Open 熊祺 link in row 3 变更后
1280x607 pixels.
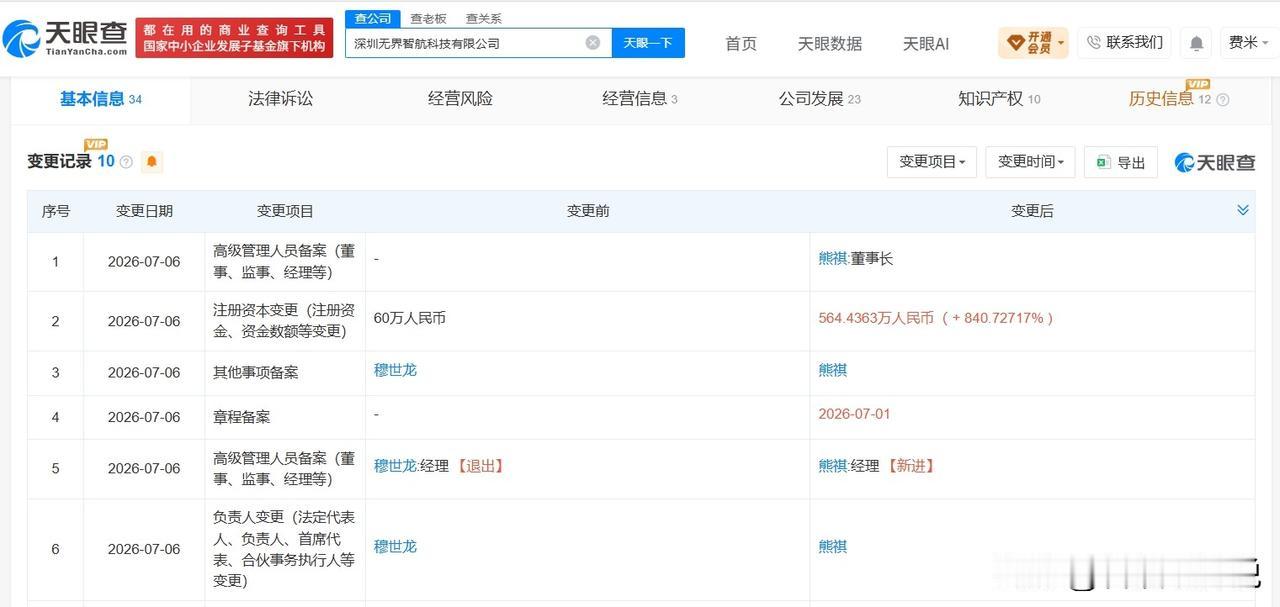click(832, 370)
